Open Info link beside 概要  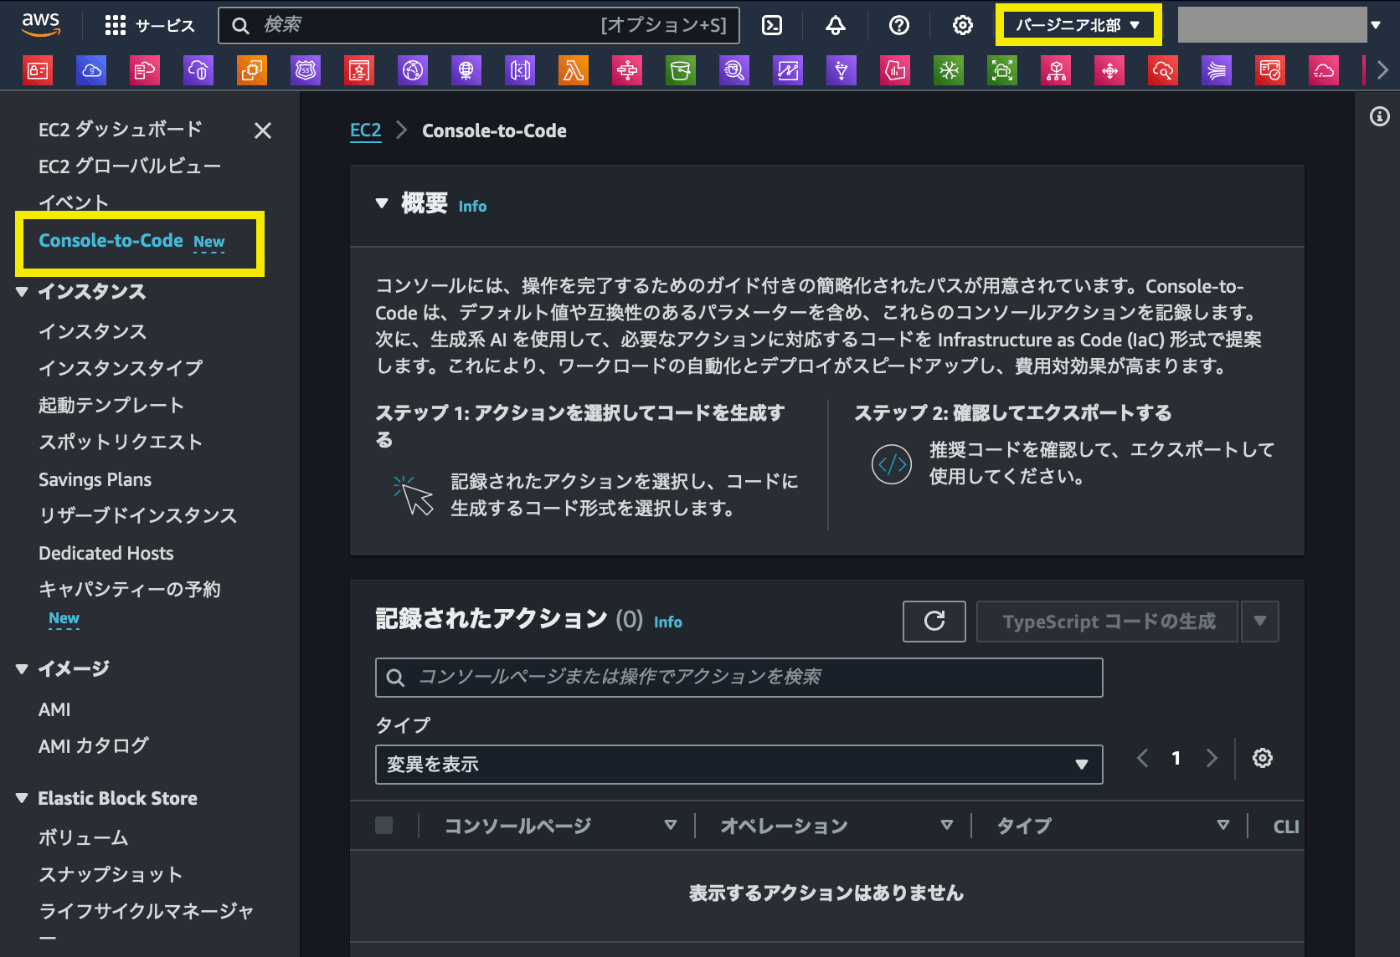click(472, 206)
